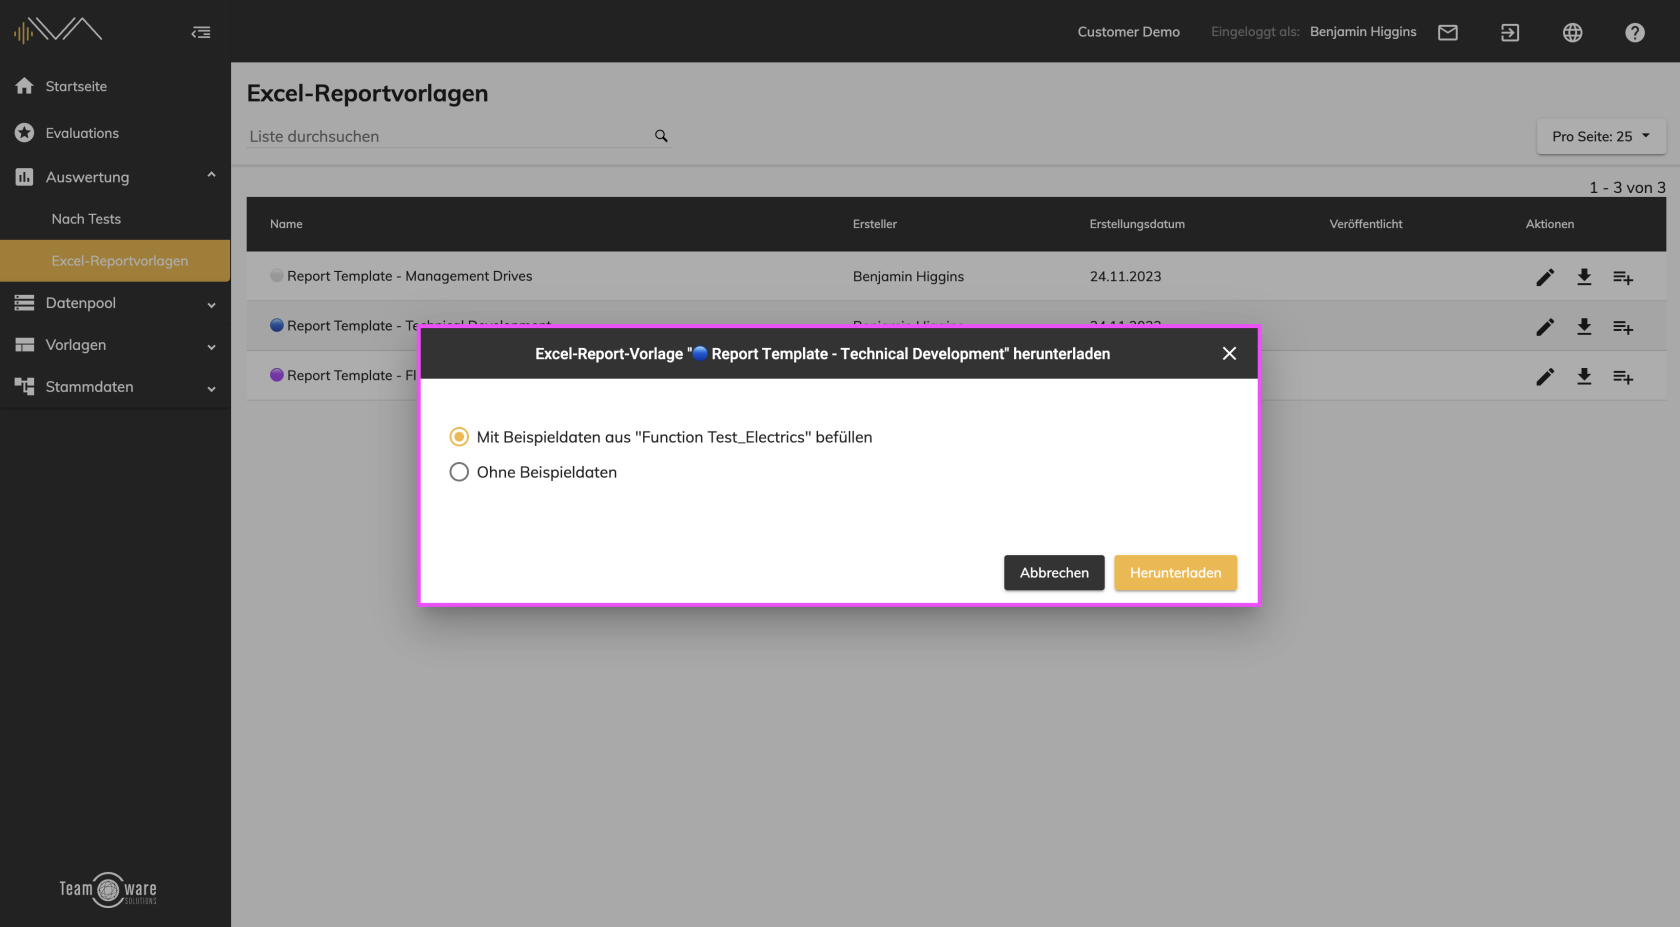Click the blue dot of Technical Development row

[x=277, y=325]
